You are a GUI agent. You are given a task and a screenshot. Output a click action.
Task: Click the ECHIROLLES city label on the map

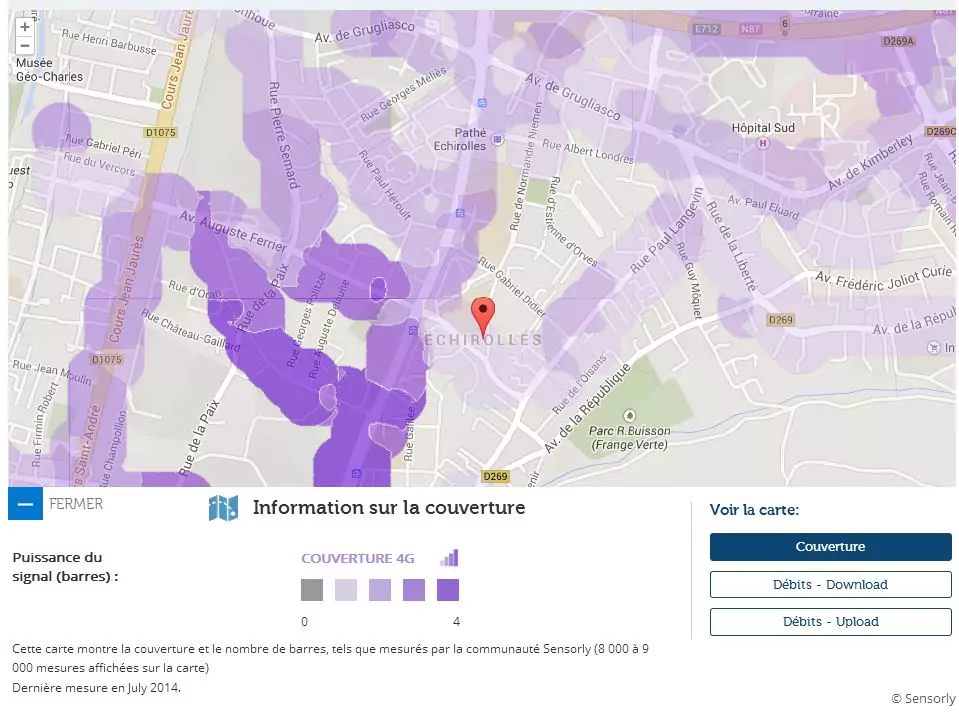point(484,341)
